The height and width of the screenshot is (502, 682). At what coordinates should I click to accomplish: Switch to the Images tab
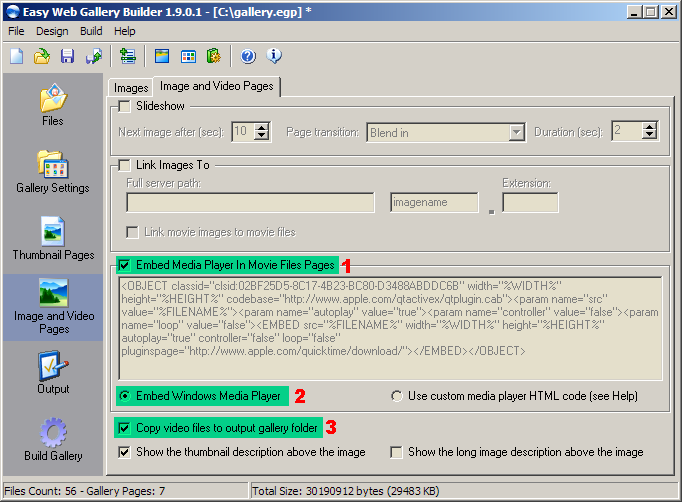coord(131,87)
